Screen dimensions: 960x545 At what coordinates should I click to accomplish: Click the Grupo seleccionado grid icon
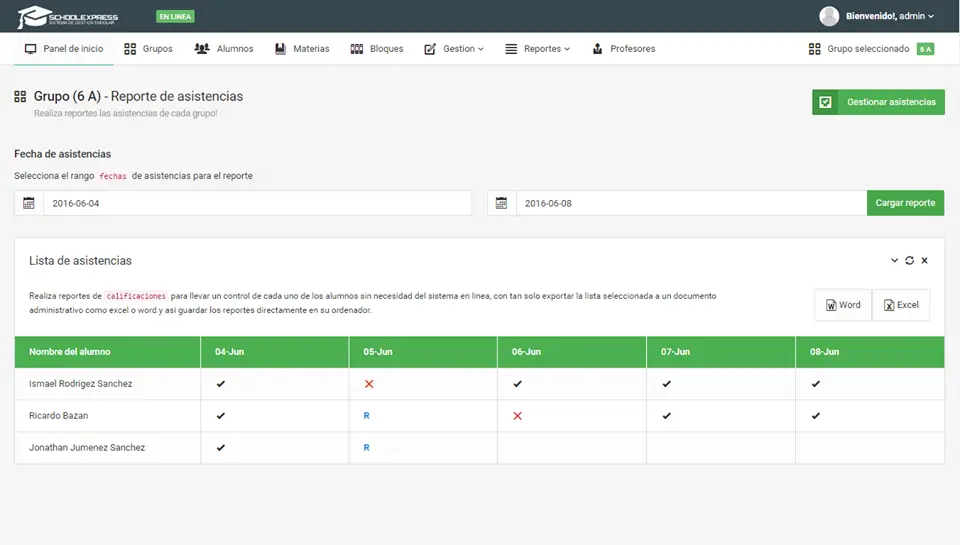click(814, 49)
